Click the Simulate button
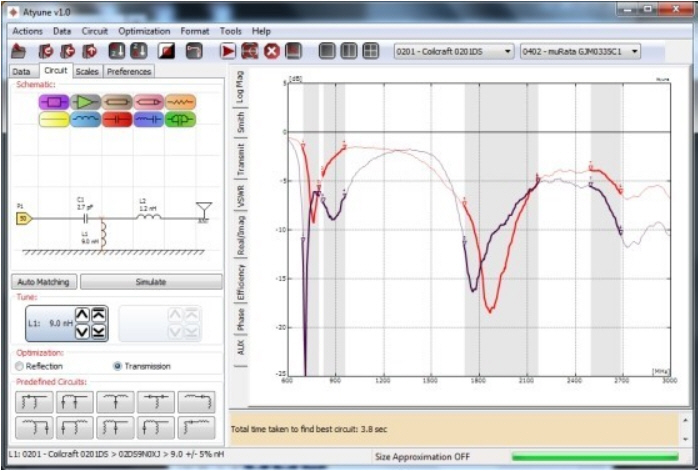Viewport: 699px width, 471px height. click(x=150, y=282)
